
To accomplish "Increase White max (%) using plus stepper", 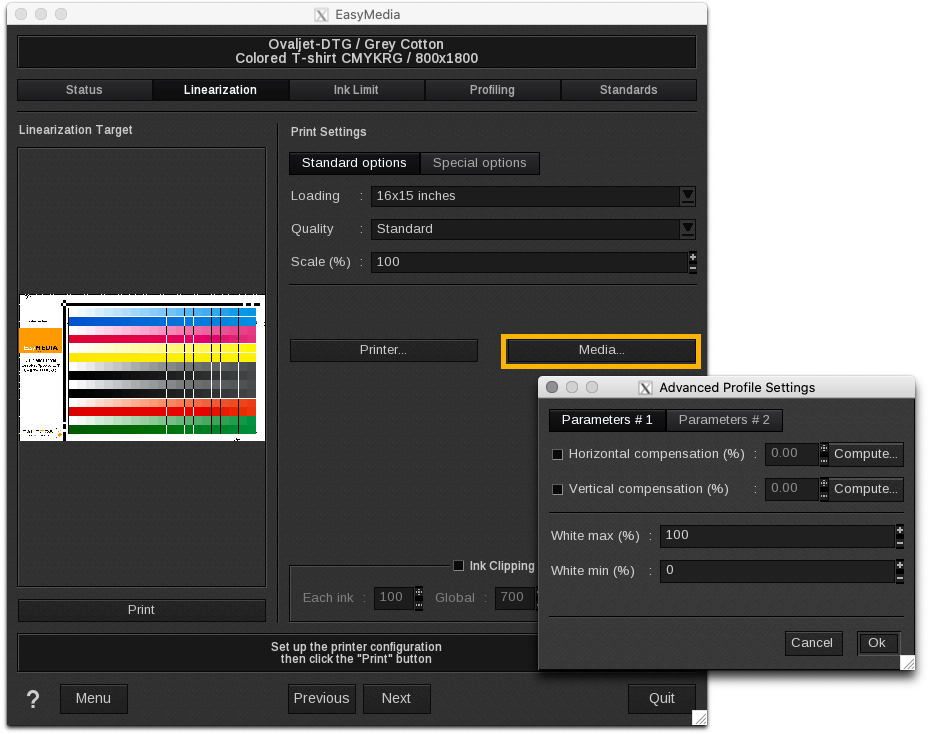I will (x=900, y=530).
